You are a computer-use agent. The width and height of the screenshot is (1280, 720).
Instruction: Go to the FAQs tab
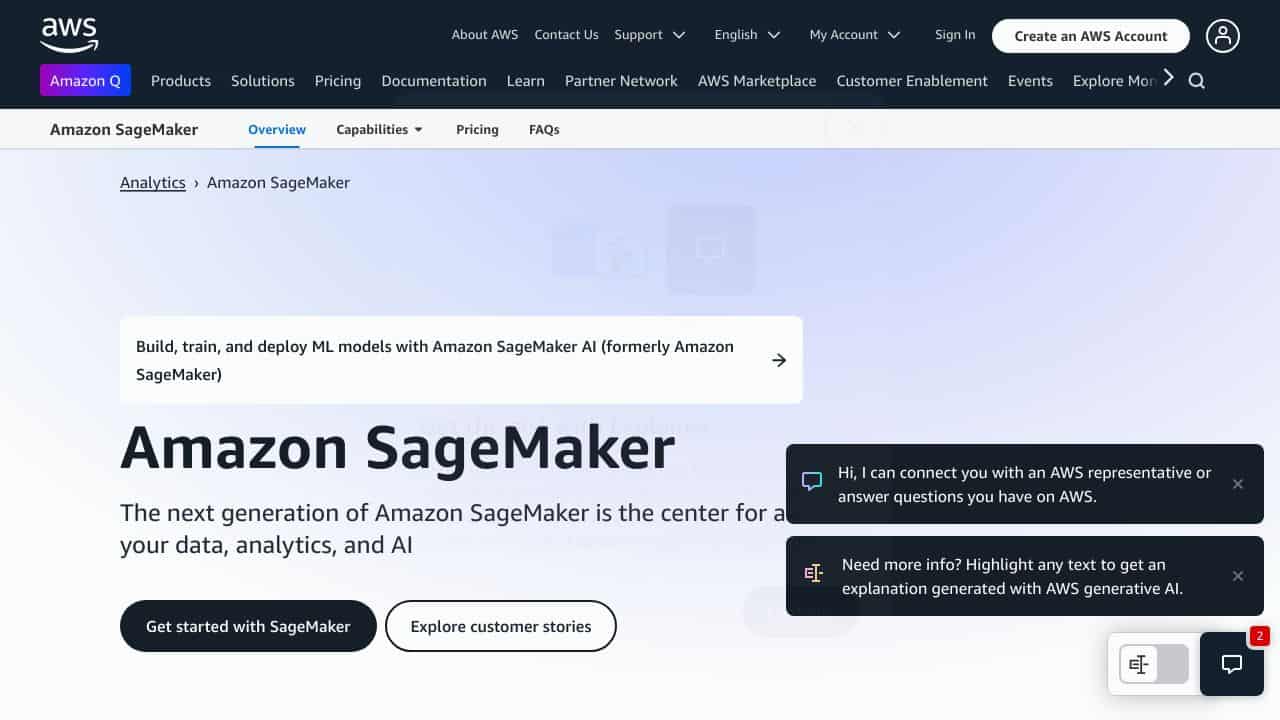(544, 129)
